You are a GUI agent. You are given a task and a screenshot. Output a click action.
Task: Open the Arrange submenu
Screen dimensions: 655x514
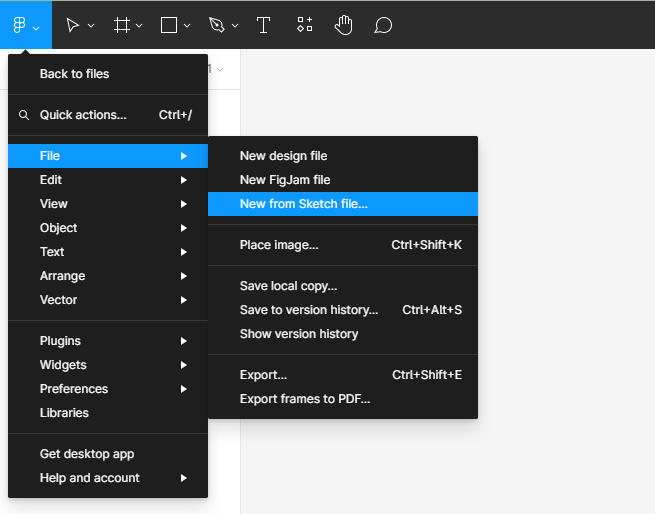point(108,276)
